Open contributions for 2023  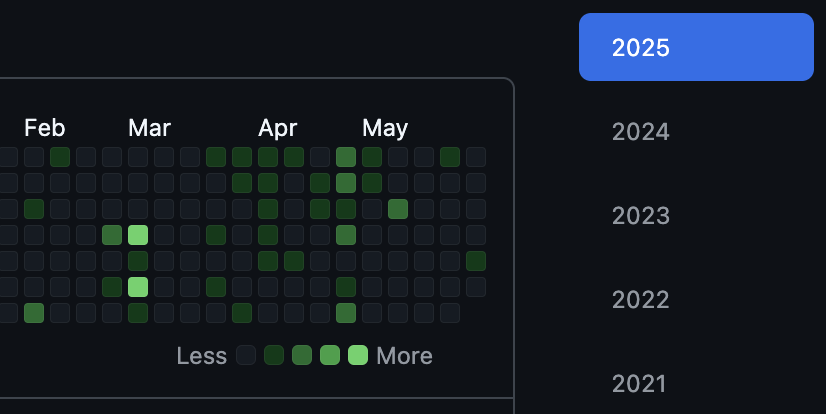641,216
